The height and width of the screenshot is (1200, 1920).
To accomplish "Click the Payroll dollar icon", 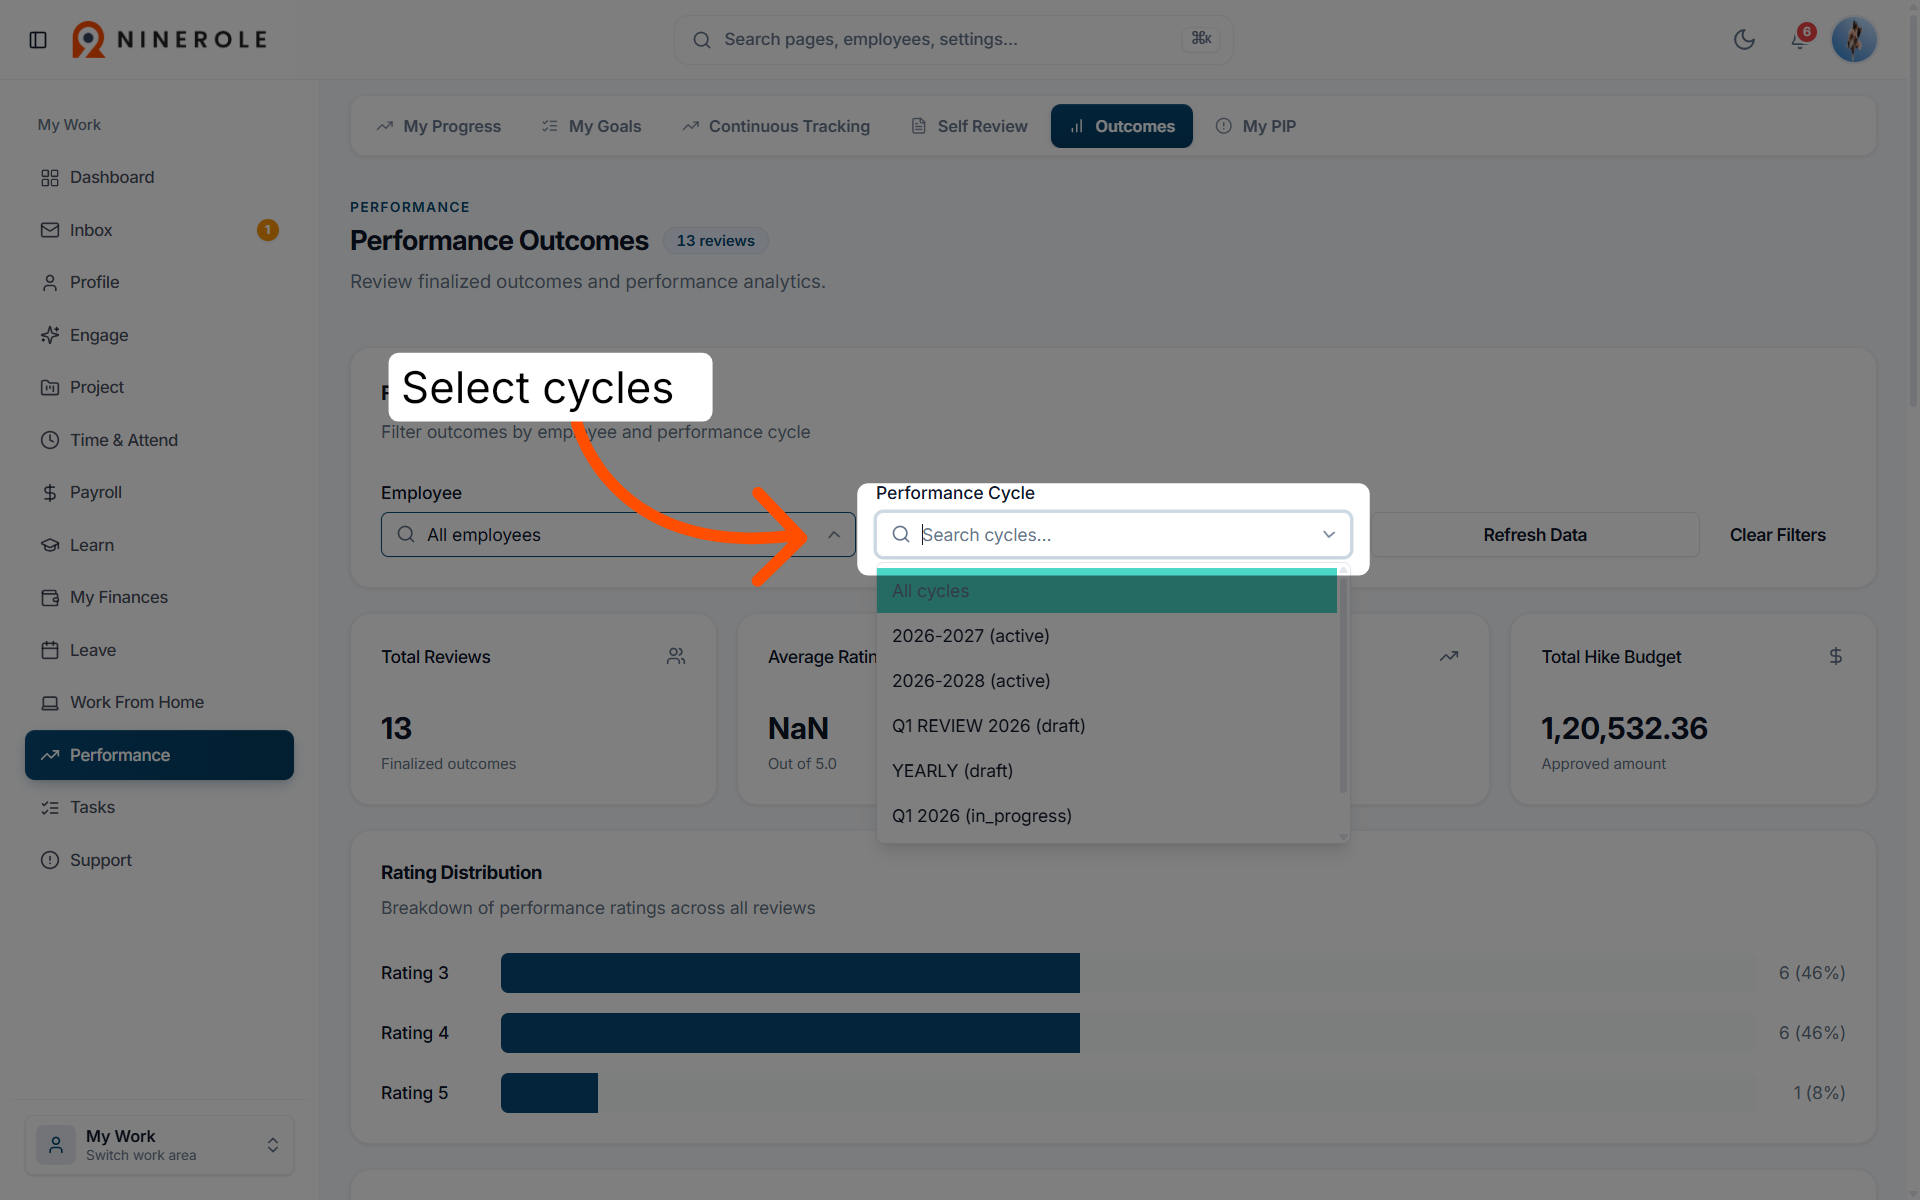I will click(x=50, y=493).
